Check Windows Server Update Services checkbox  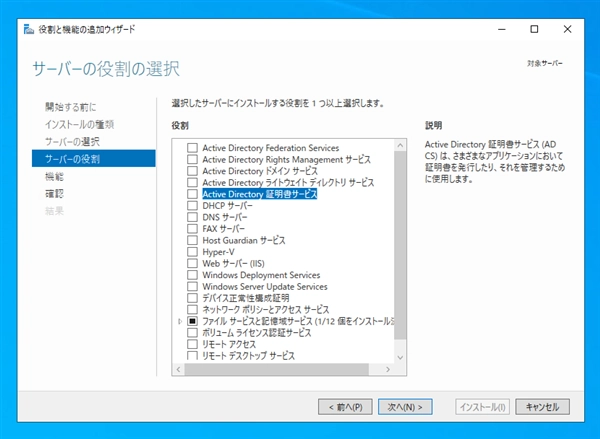(192, 286)
